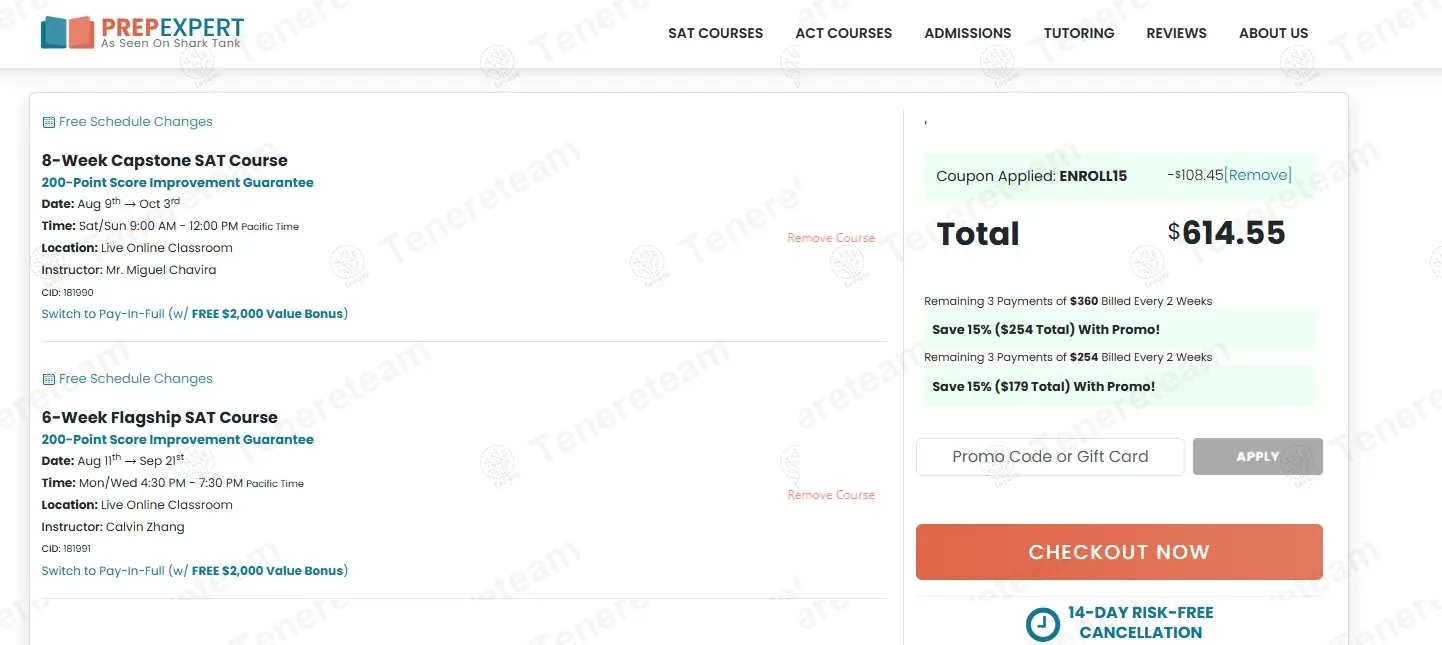The width and height of the screenshot is (1442, 645).
Task: Switch Flagship course to Pay-In-Full
Action: click(194, 571)
